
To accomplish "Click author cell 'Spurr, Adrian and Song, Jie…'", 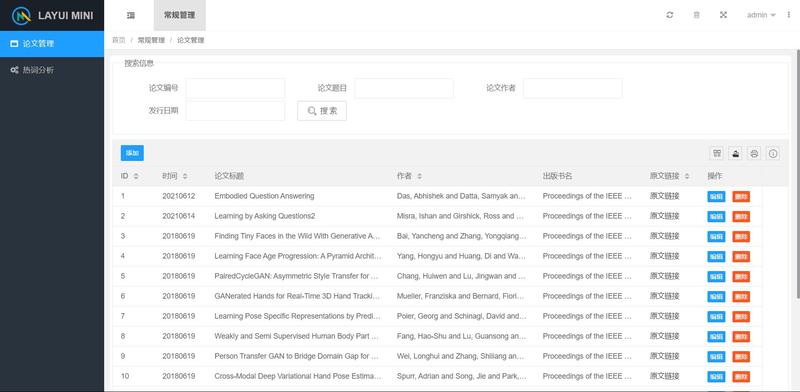I will point(461,376).
